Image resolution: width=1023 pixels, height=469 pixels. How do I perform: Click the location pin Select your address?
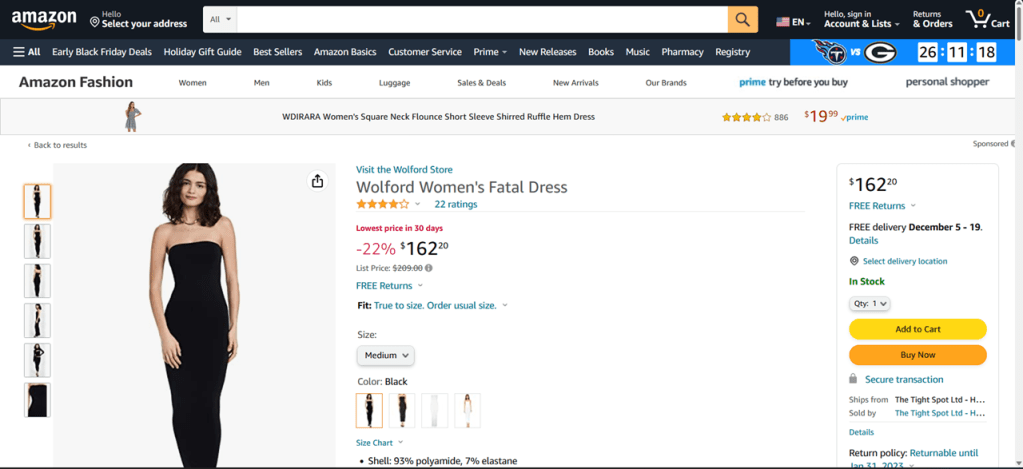(x=138, y=20)
